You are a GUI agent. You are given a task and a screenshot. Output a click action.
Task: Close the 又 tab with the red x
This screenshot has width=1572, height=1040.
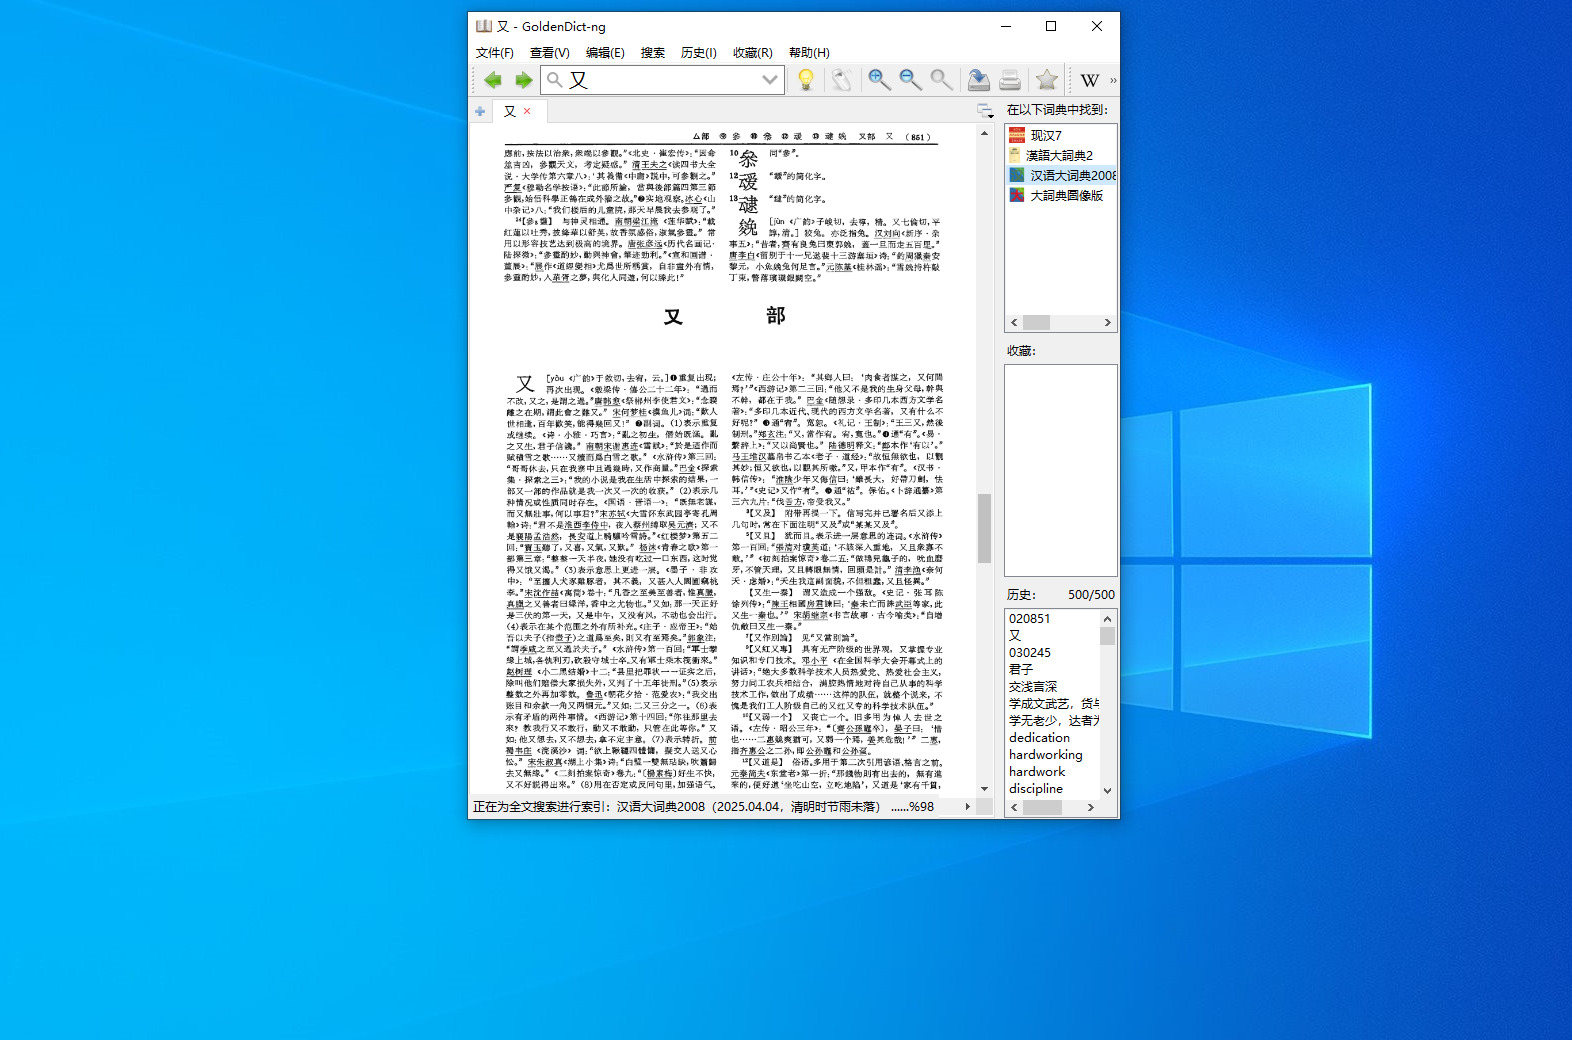pos(527,111)
